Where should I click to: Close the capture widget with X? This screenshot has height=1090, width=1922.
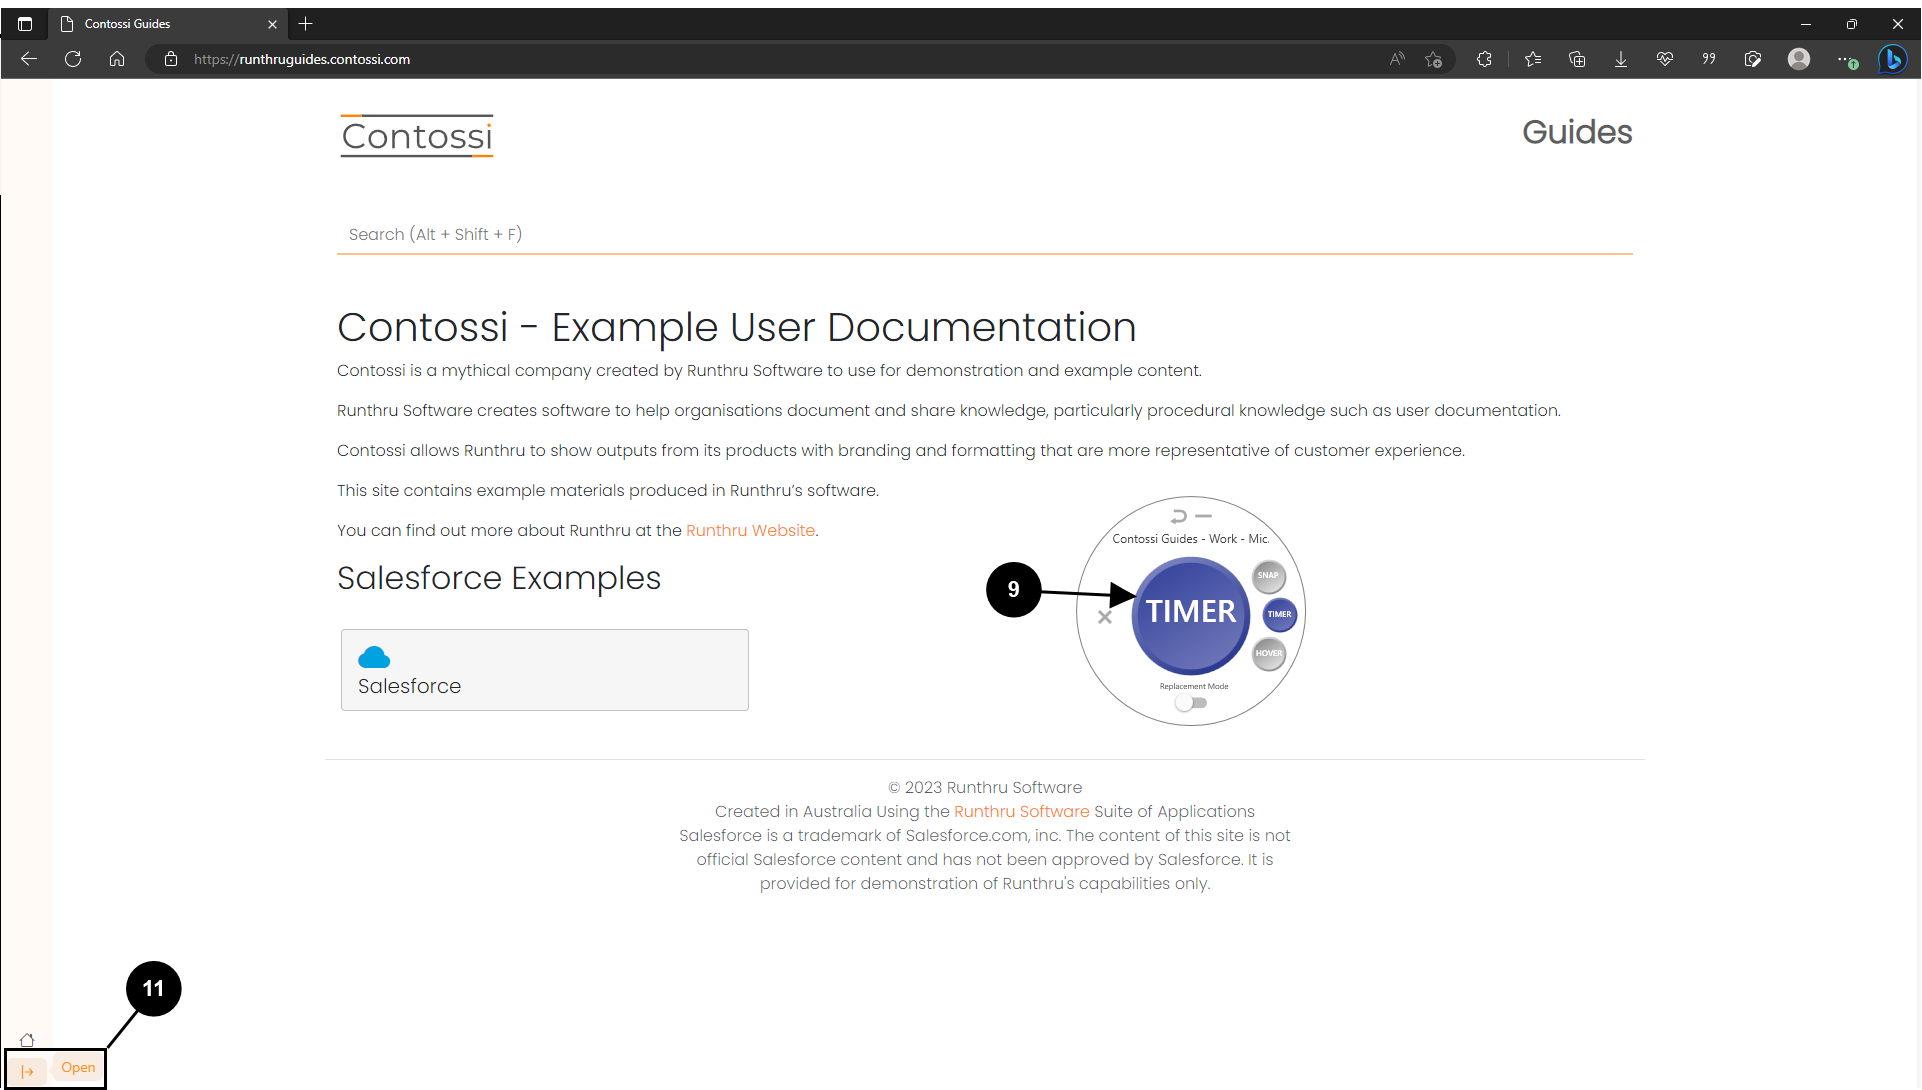(x=1105, y=618)
